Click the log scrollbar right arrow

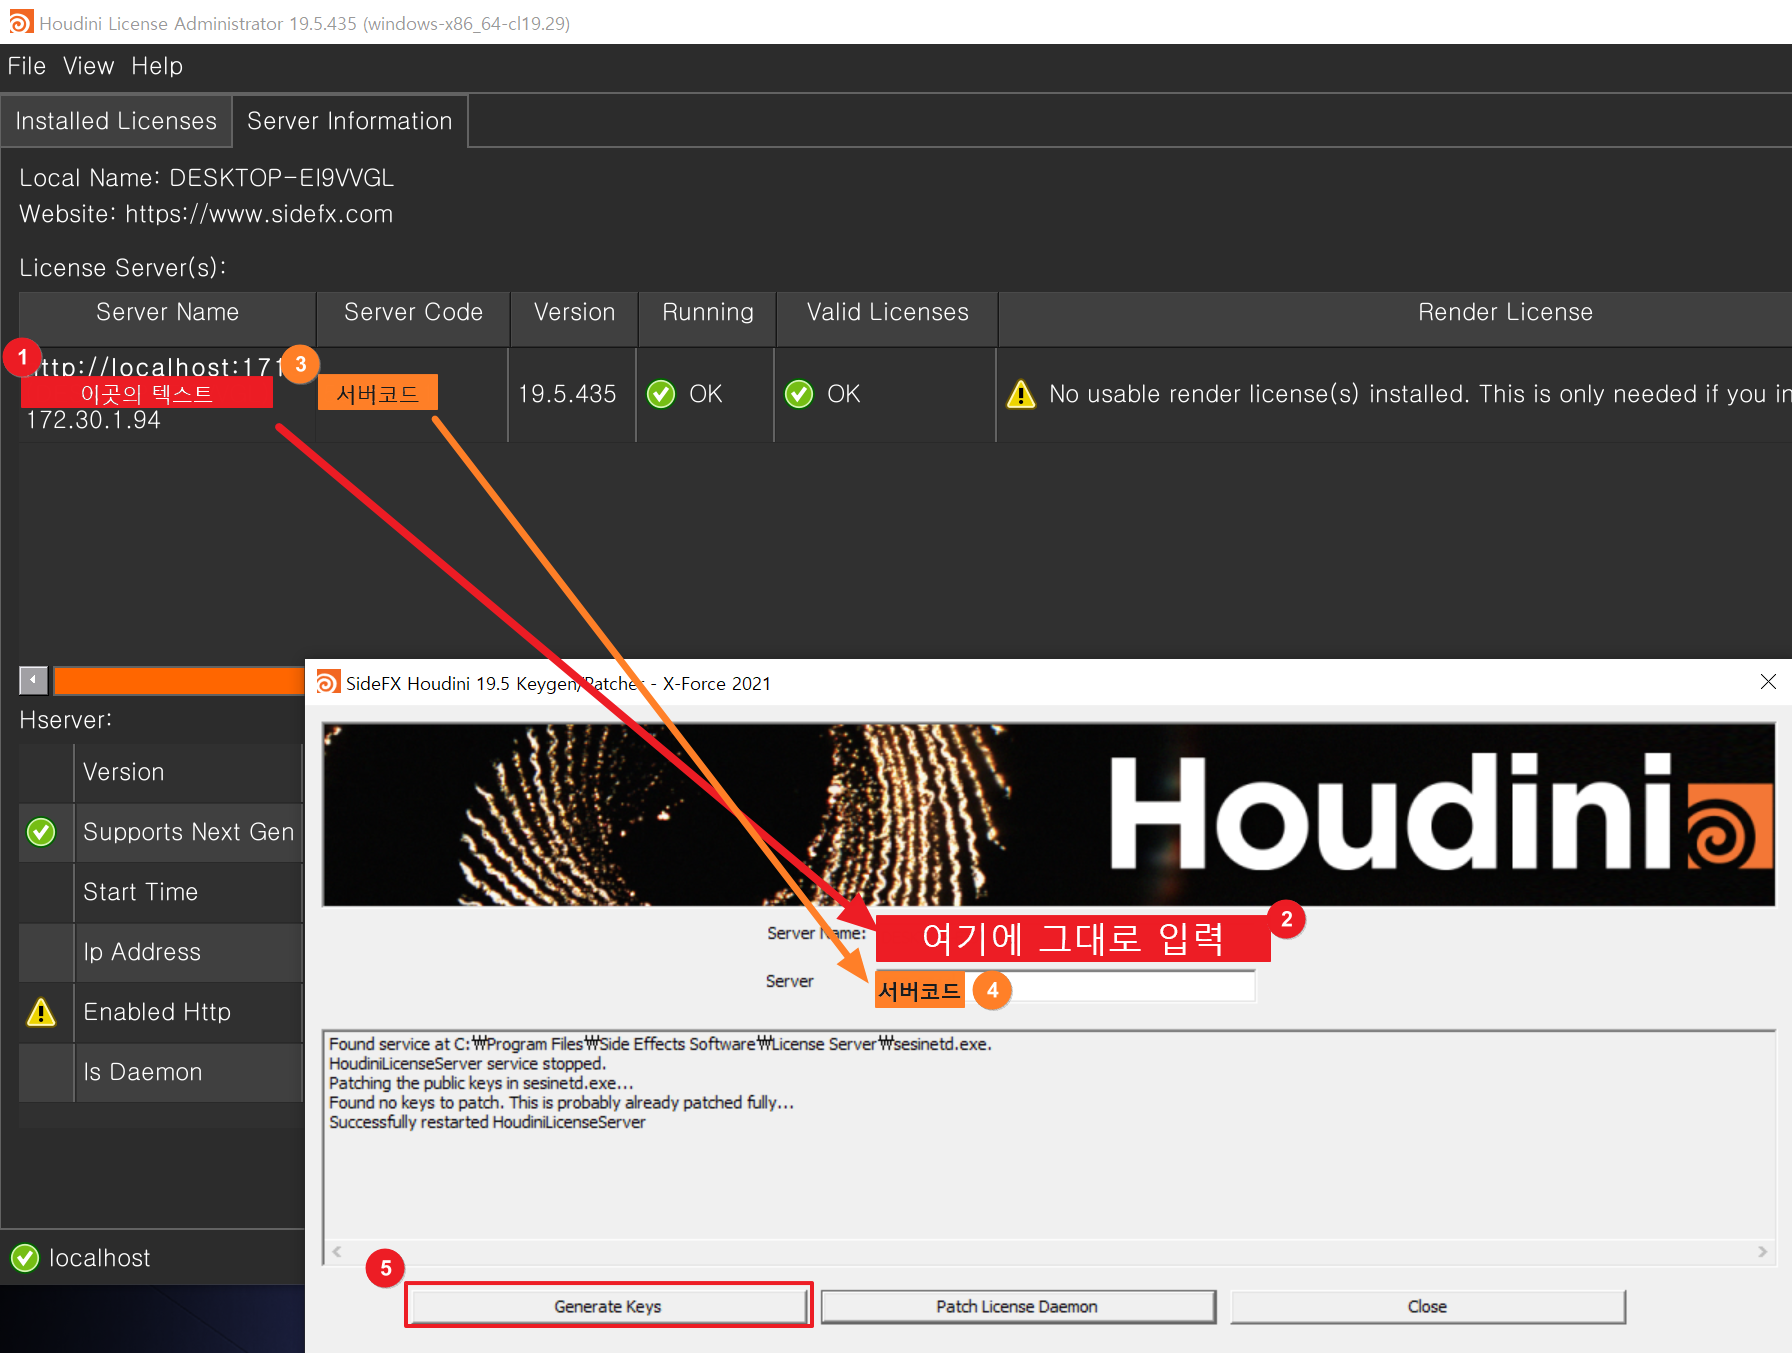click(1762, 1252)
